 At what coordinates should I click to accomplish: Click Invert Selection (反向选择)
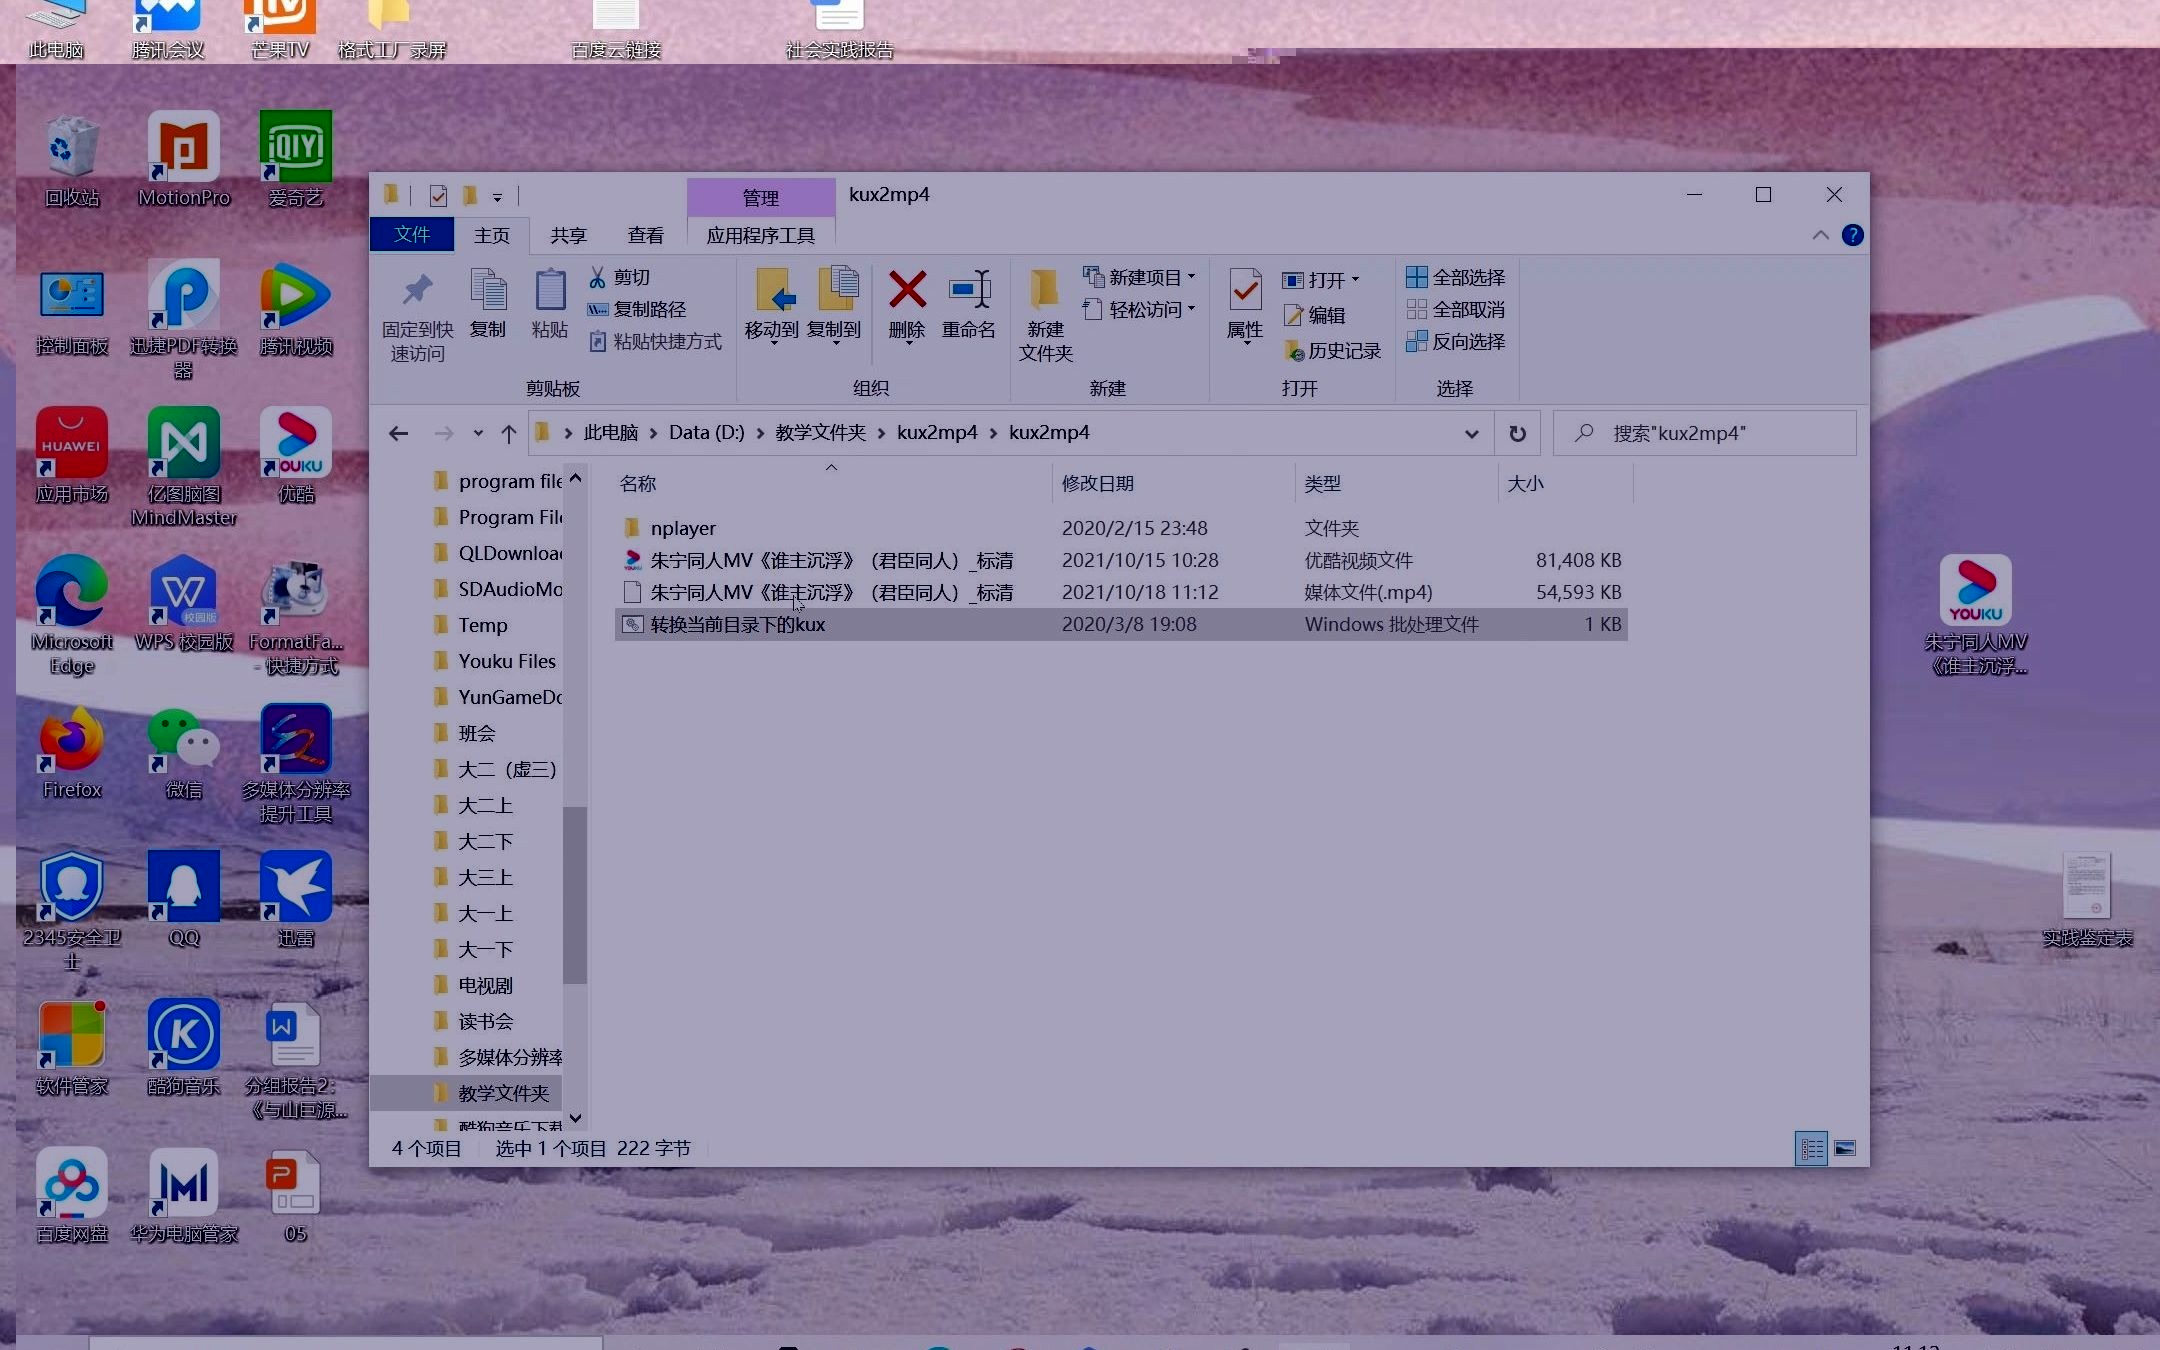[1455, 341]
